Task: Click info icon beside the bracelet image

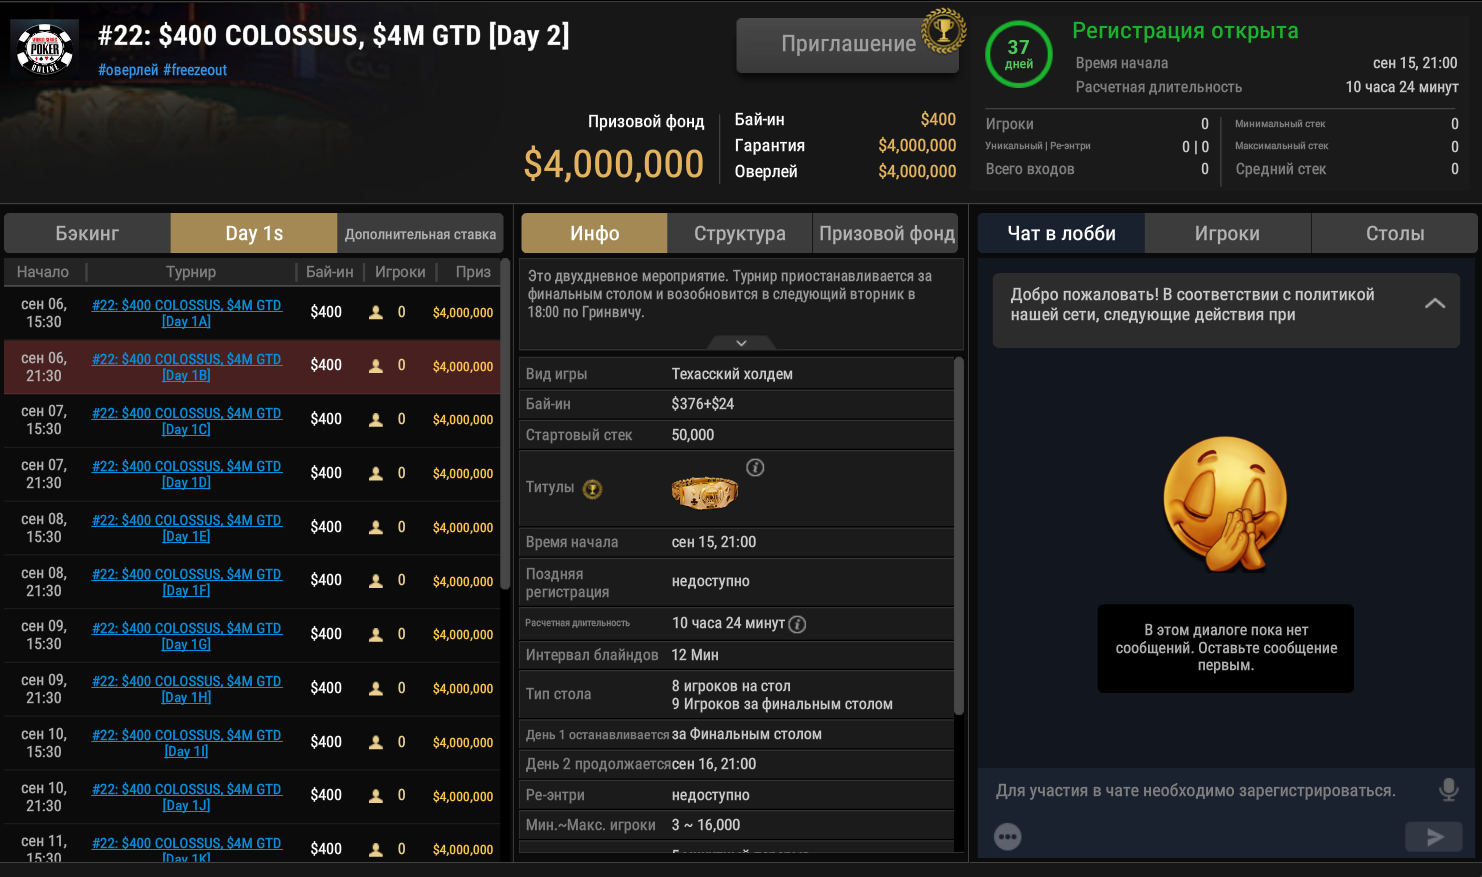Action: tap(756, 467)
